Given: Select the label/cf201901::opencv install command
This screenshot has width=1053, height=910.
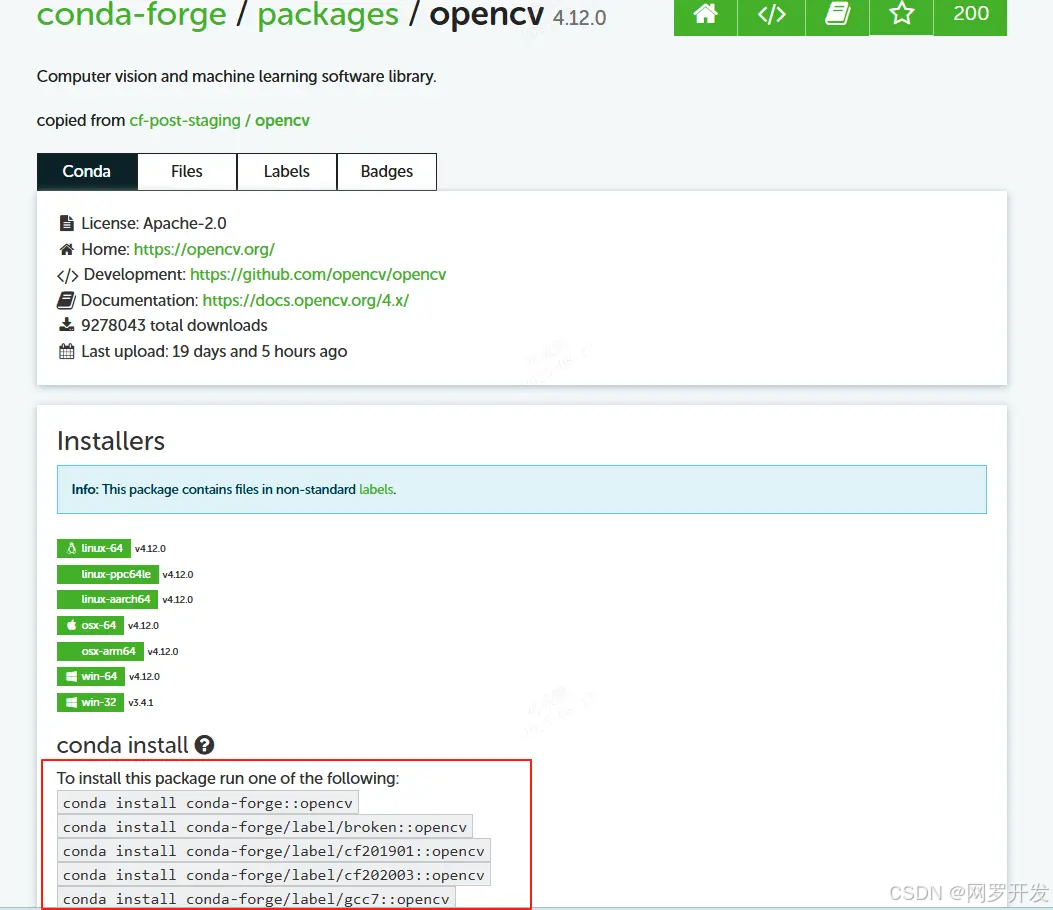Looking at the screenshot, I should [x=274, y=852].
